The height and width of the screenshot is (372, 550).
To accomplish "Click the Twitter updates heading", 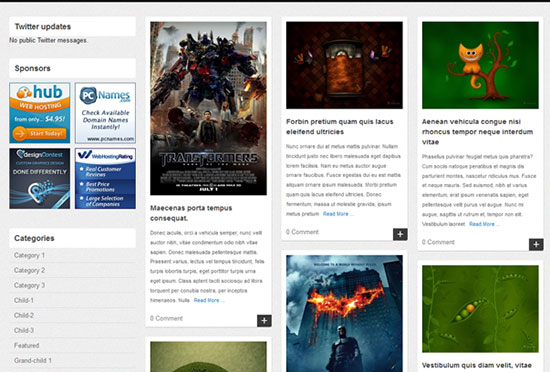I will pyautogui.click(x=43, y=27).
